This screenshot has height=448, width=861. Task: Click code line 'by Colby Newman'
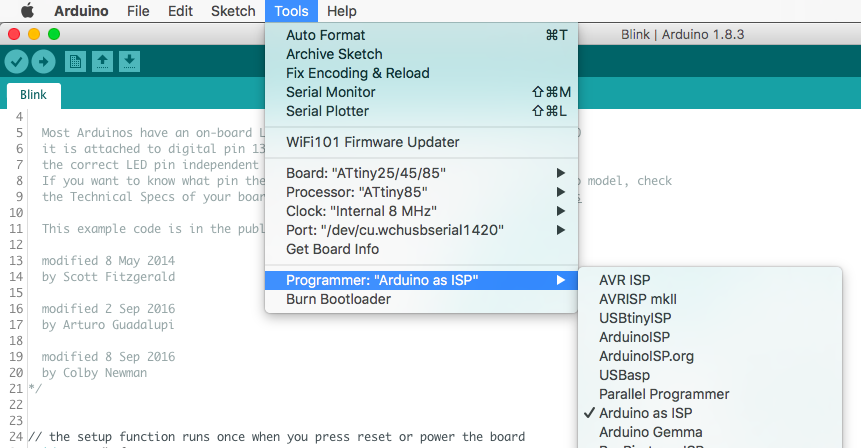click(x=94, y=373)
